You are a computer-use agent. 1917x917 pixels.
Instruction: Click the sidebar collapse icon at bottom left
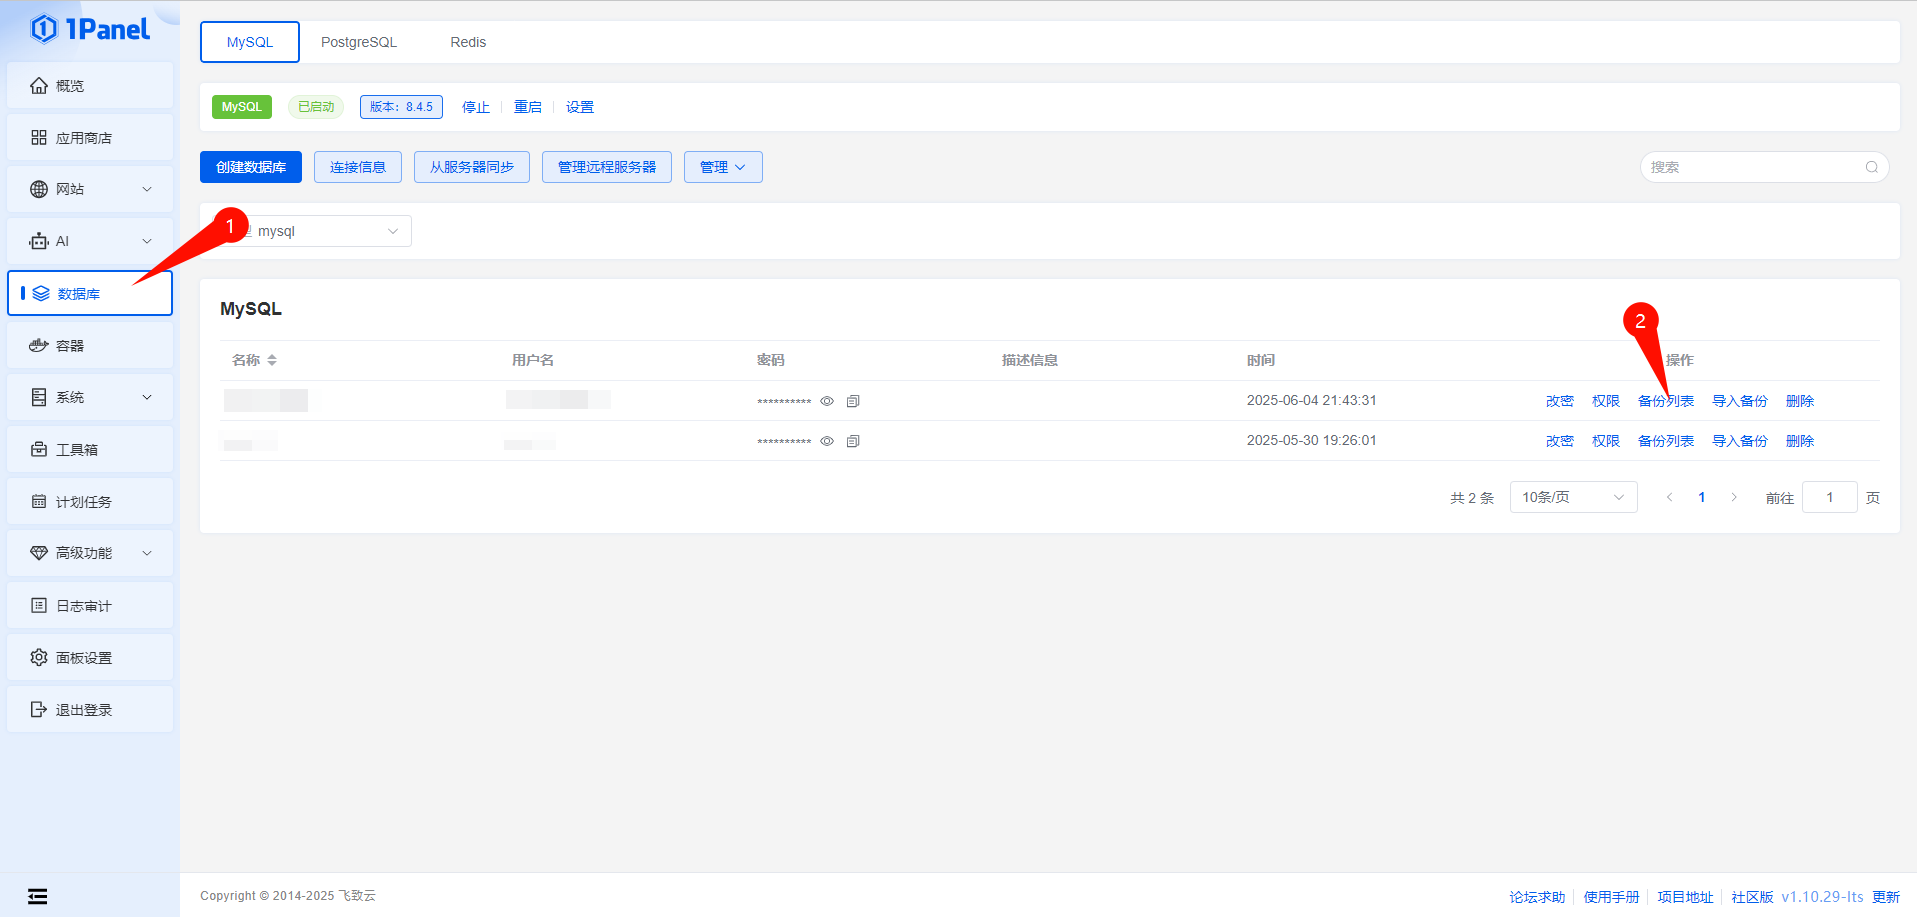[x=37, y=896]
